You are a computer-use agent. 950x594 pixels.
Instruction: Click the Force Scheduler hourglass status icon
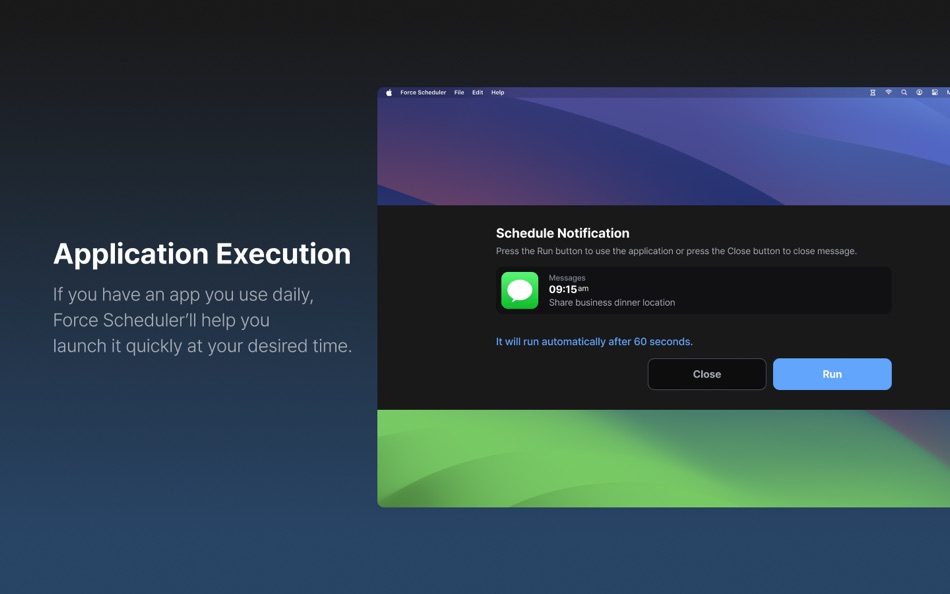(x=873, y=92)
